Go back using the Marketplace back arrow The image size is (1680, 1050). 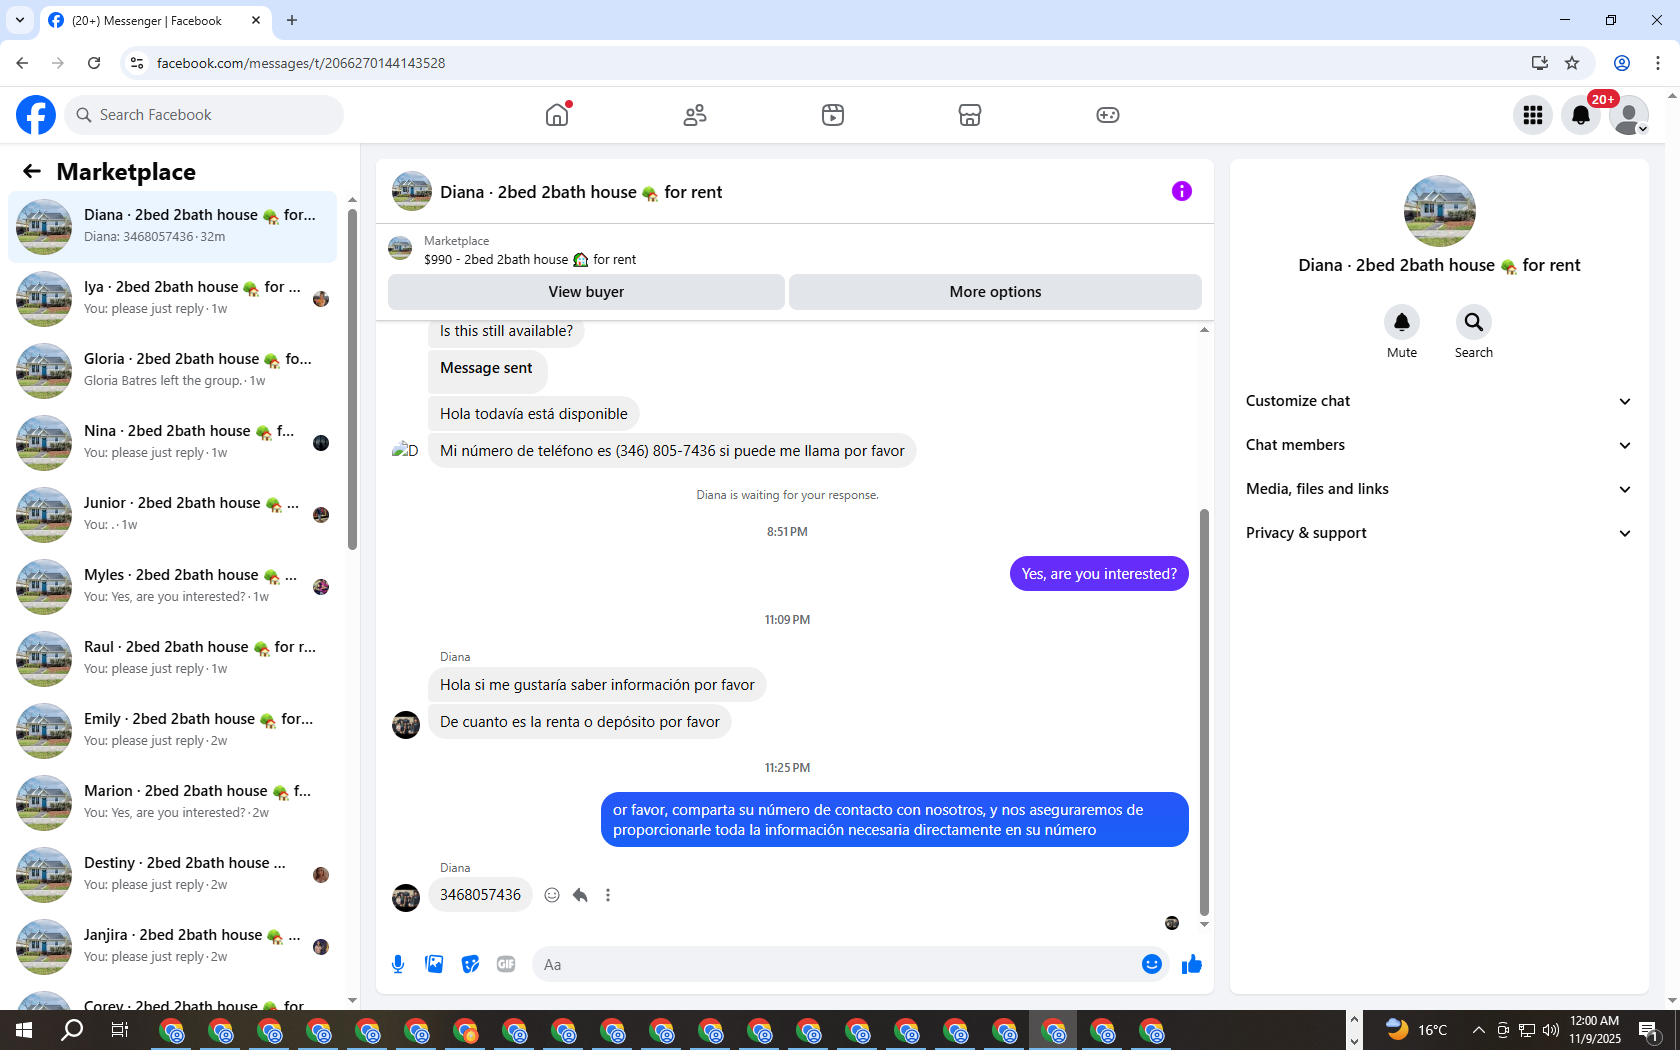coord(32,171)
